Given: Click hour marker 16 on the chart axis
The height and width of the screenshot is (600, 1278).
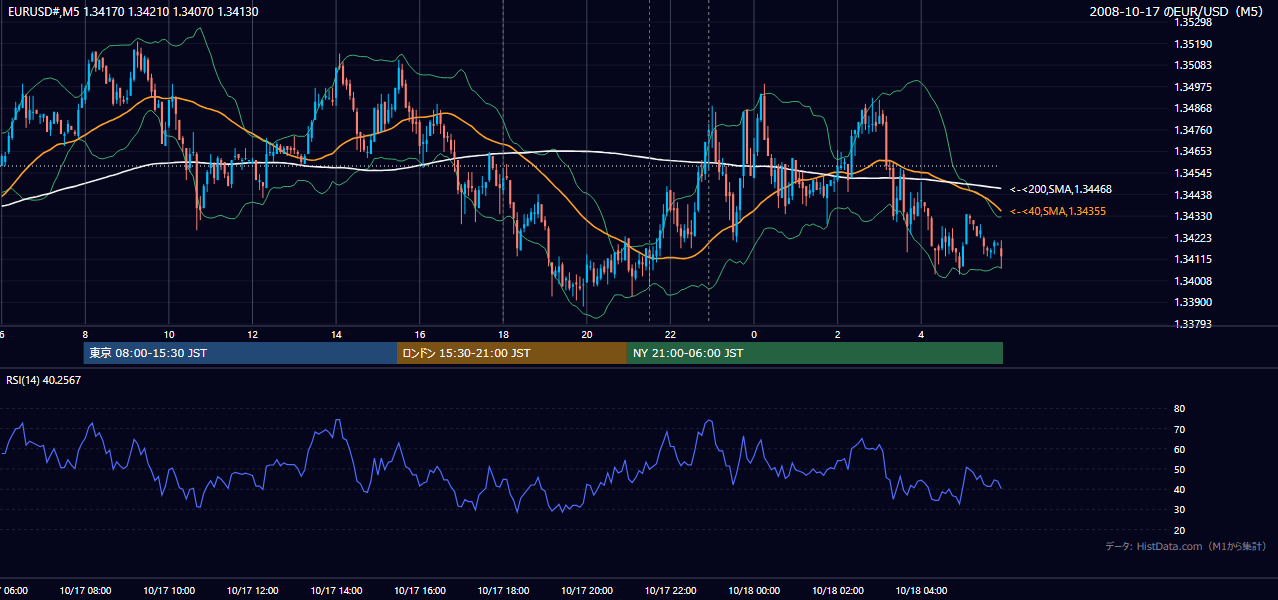Looking at the screenshot, I should pos(420,335).
